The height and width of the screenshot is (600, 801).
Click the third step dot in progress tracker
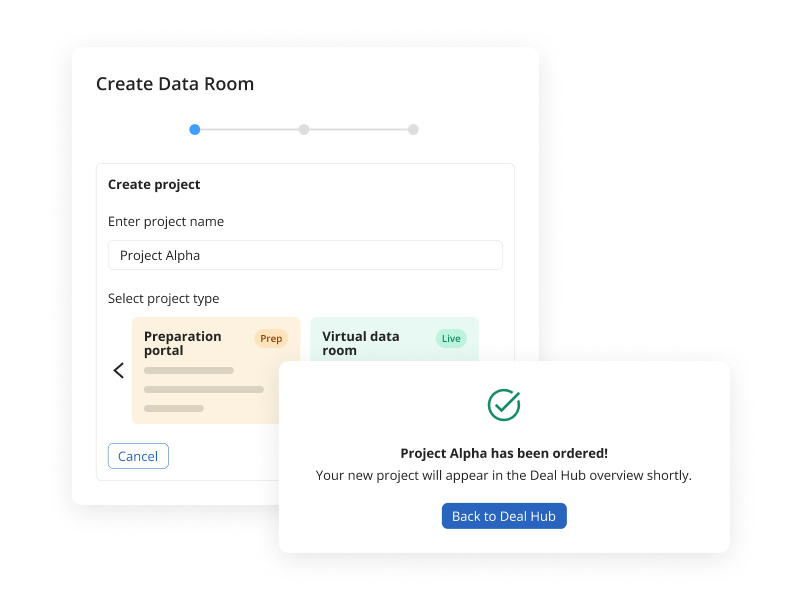[x=413, y=130]
